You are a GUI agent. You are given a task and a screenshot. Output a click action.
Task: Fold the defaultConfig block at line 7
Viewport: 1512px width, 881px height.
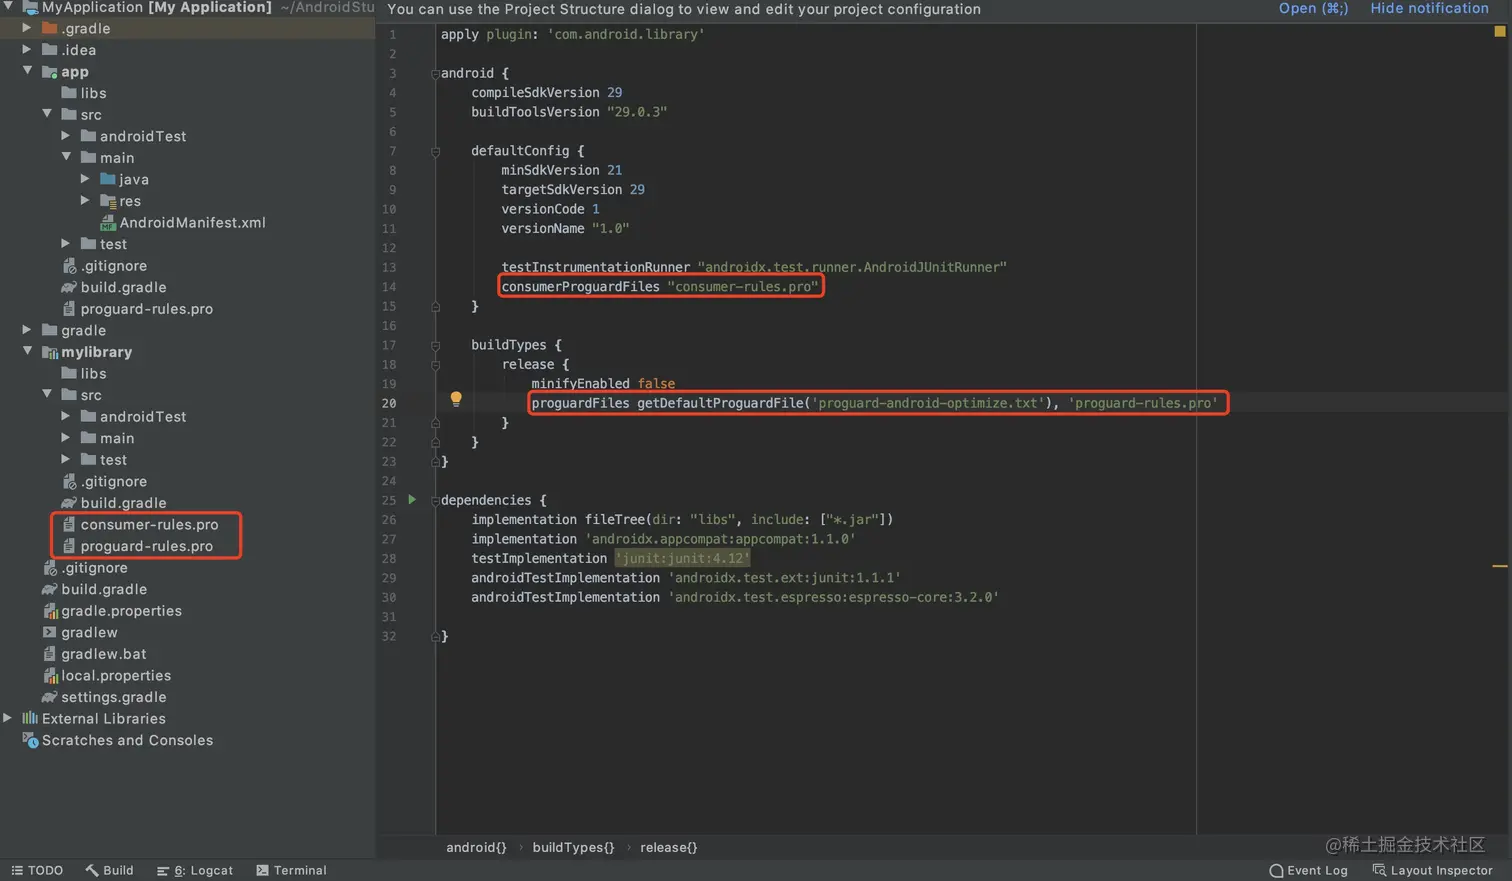[435, 152]
